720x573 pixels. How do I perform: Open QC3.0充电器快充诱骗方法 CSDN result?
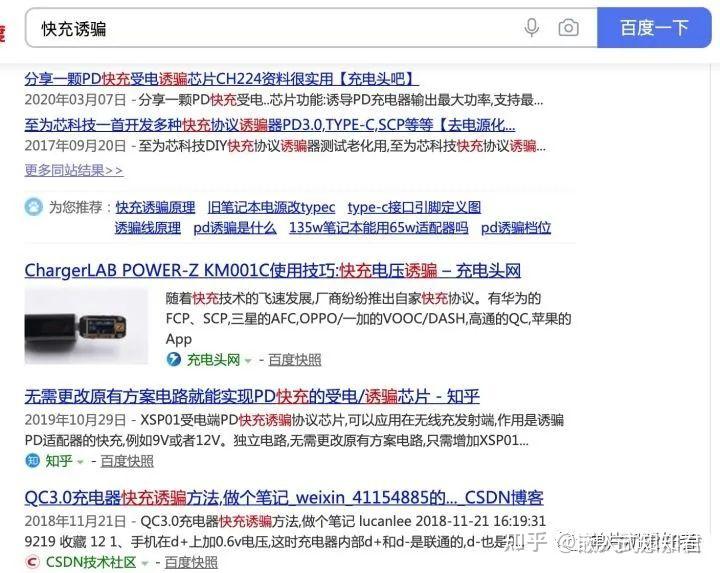pos(284,498)
